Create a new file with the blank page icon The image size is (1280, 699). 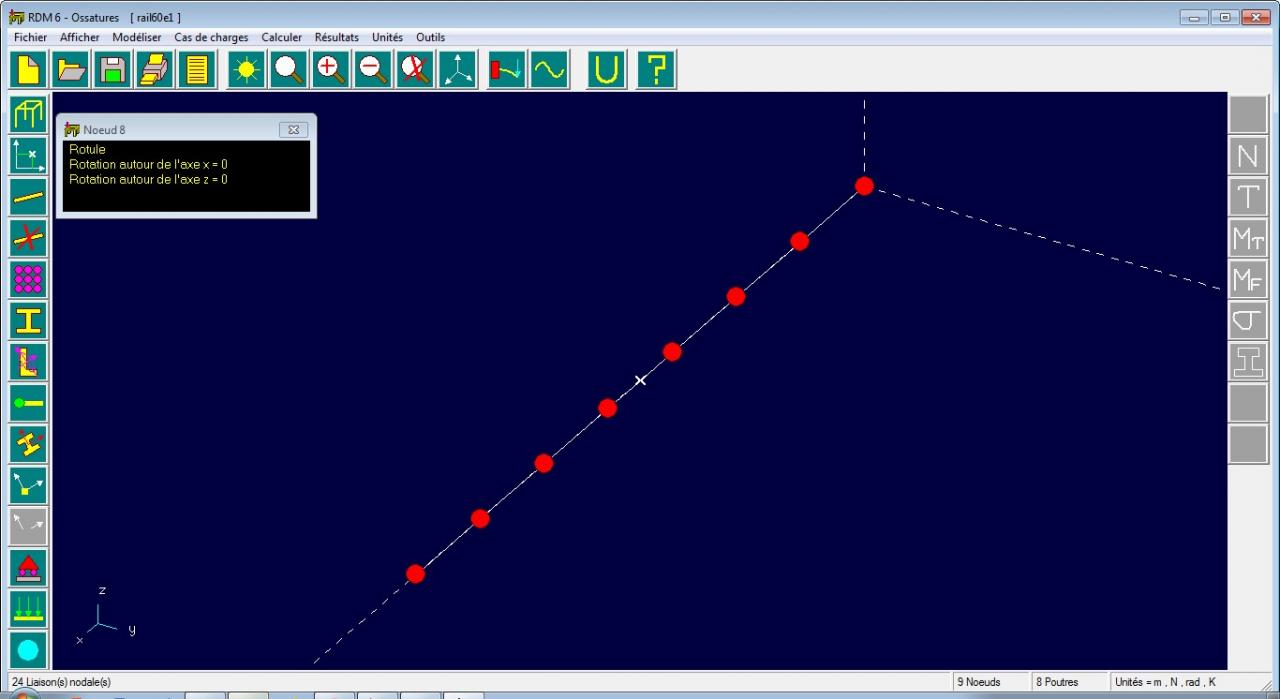click(x=28, y=69)
